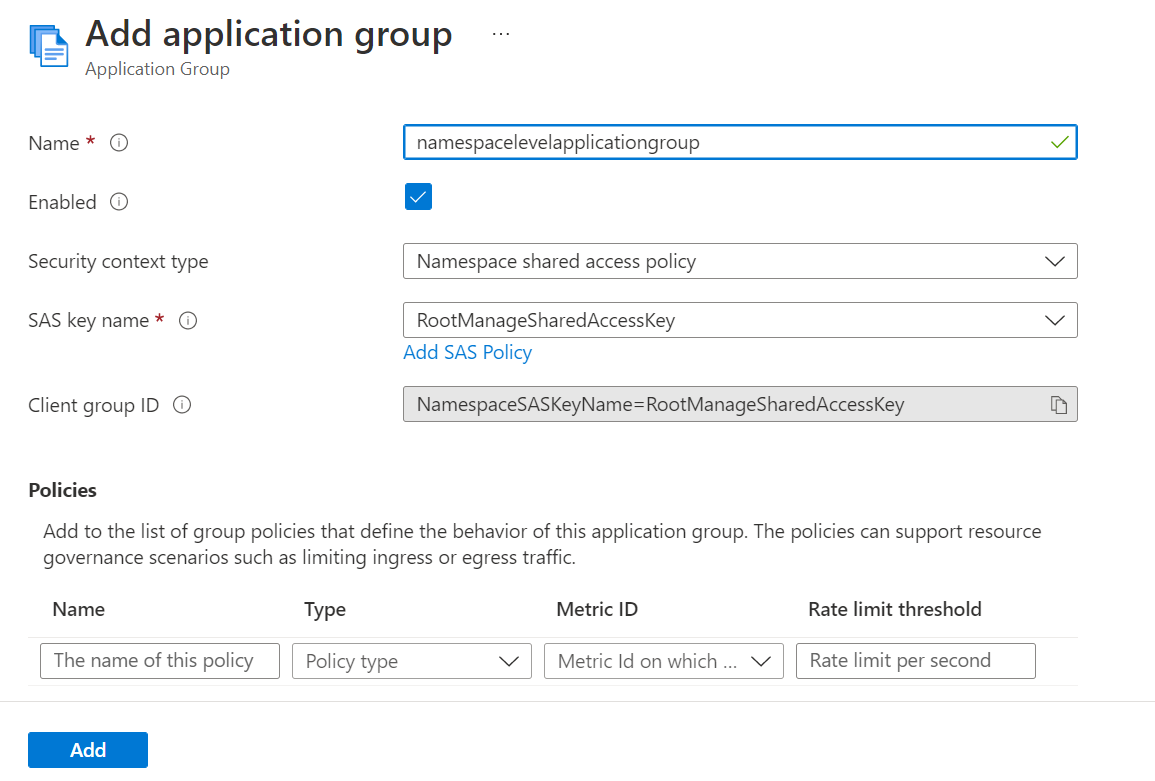This screenshot has height=781, width=1155.
Task: Click the info icon beside SAS key name
Action: click(x=188, y=321)
